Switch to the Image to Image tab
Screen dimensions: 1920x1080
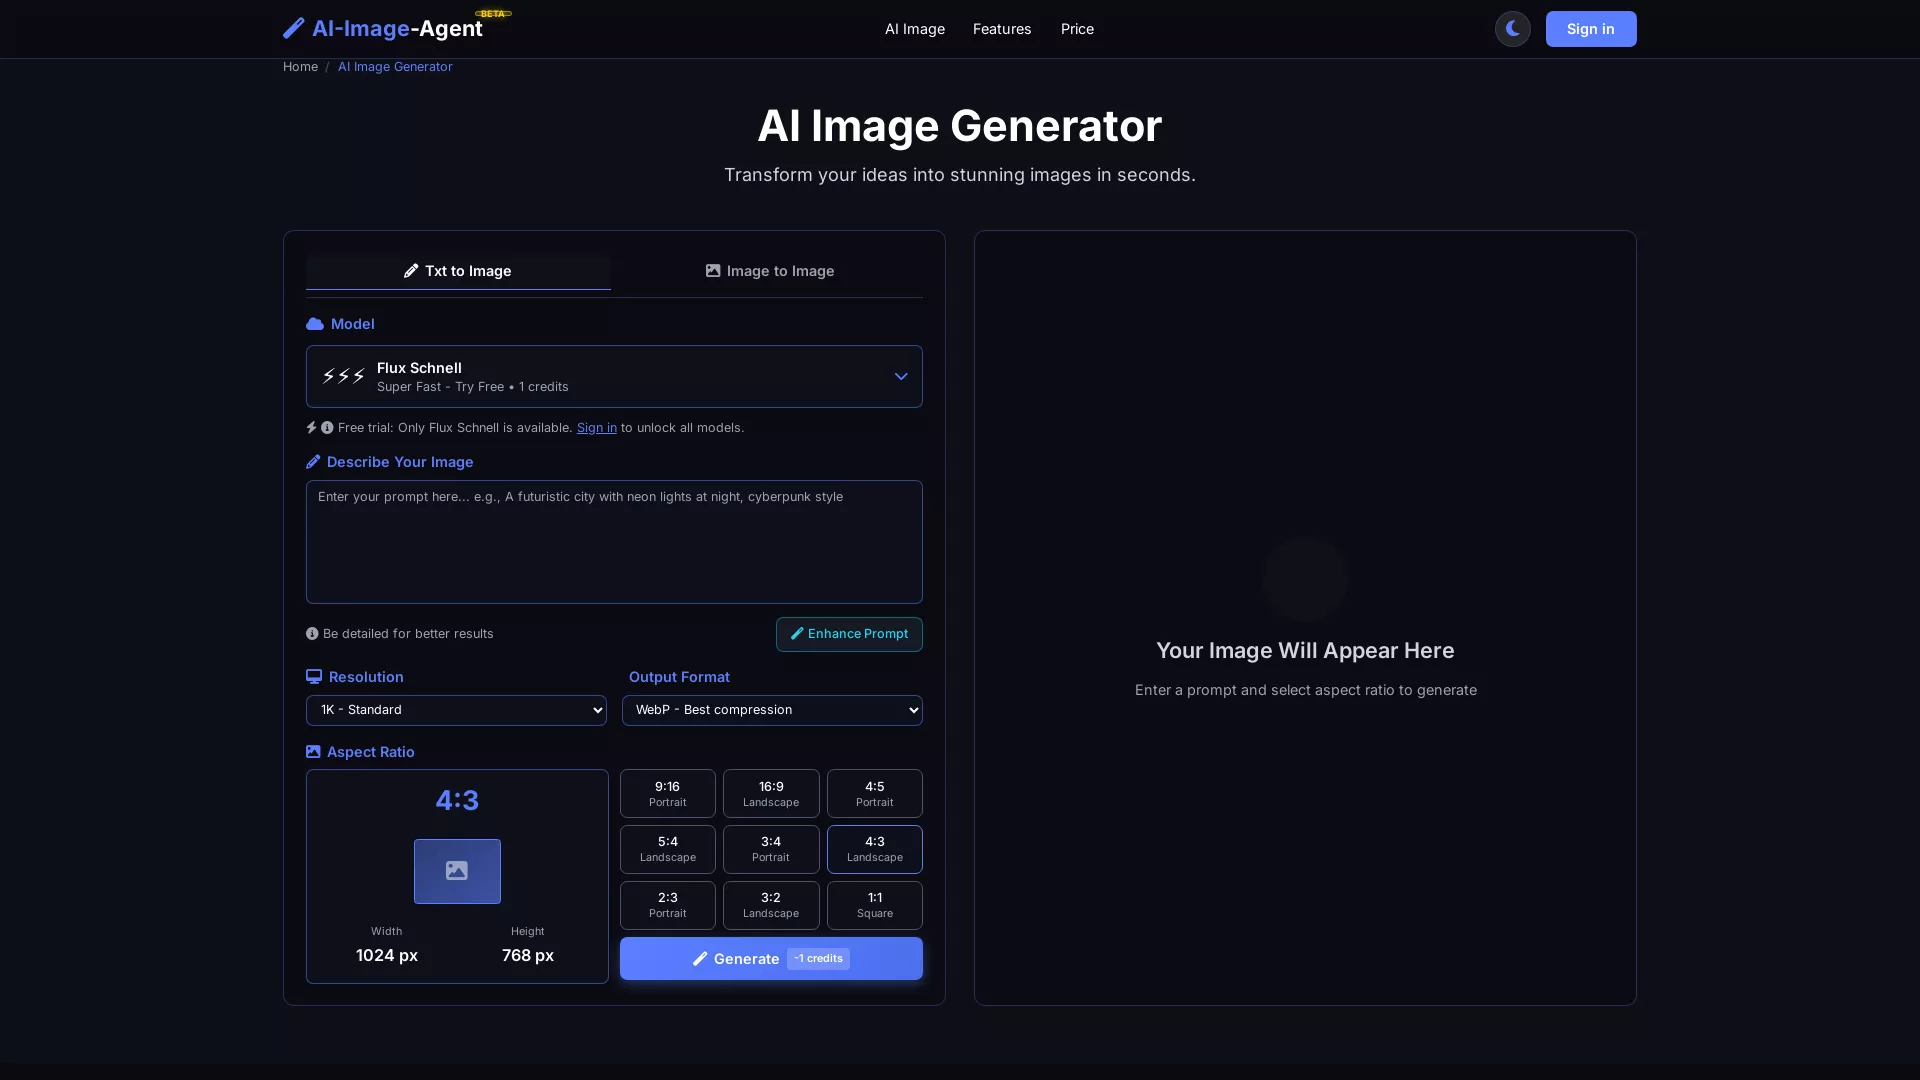click(770, 271)
